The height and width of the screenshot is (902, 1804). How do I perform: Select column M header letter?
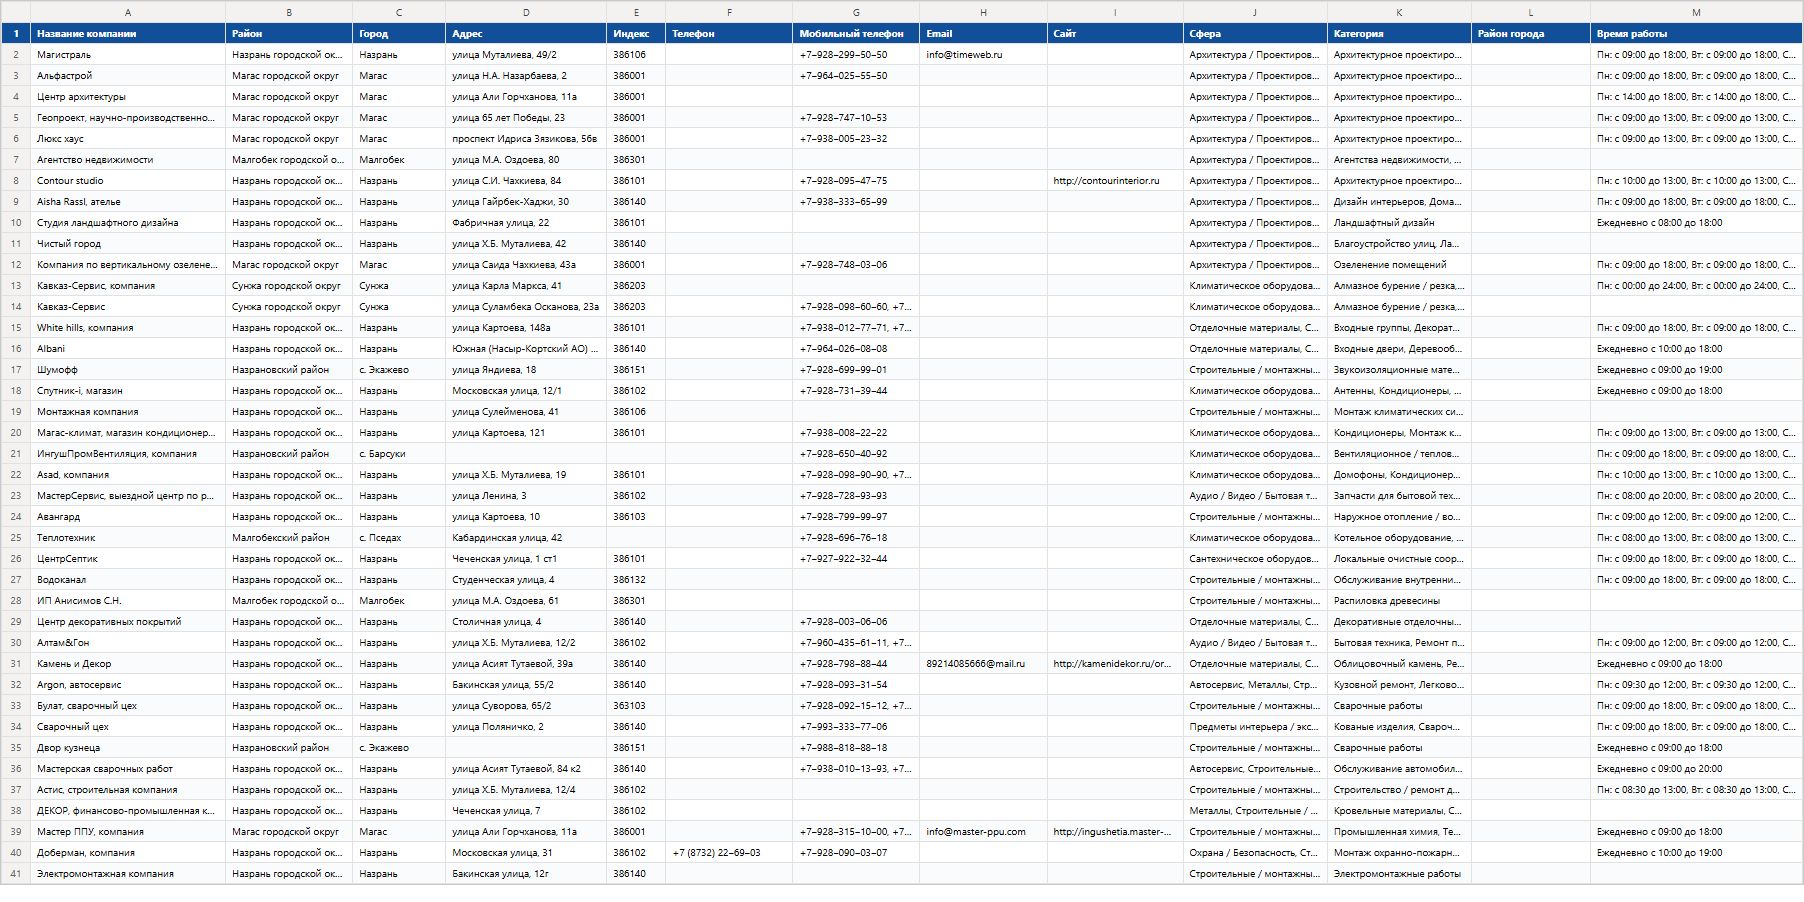click(x=1696, y=12)
